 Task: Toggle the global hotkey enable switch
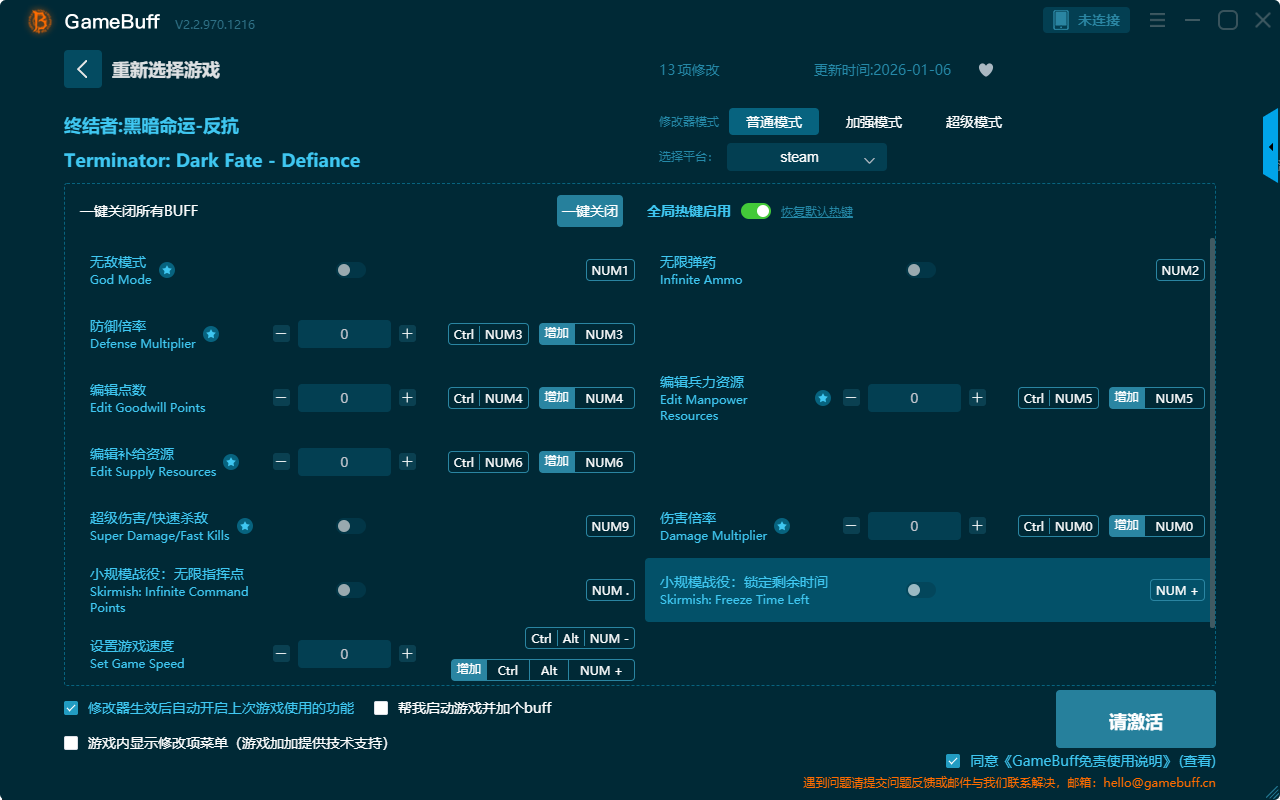756,211
